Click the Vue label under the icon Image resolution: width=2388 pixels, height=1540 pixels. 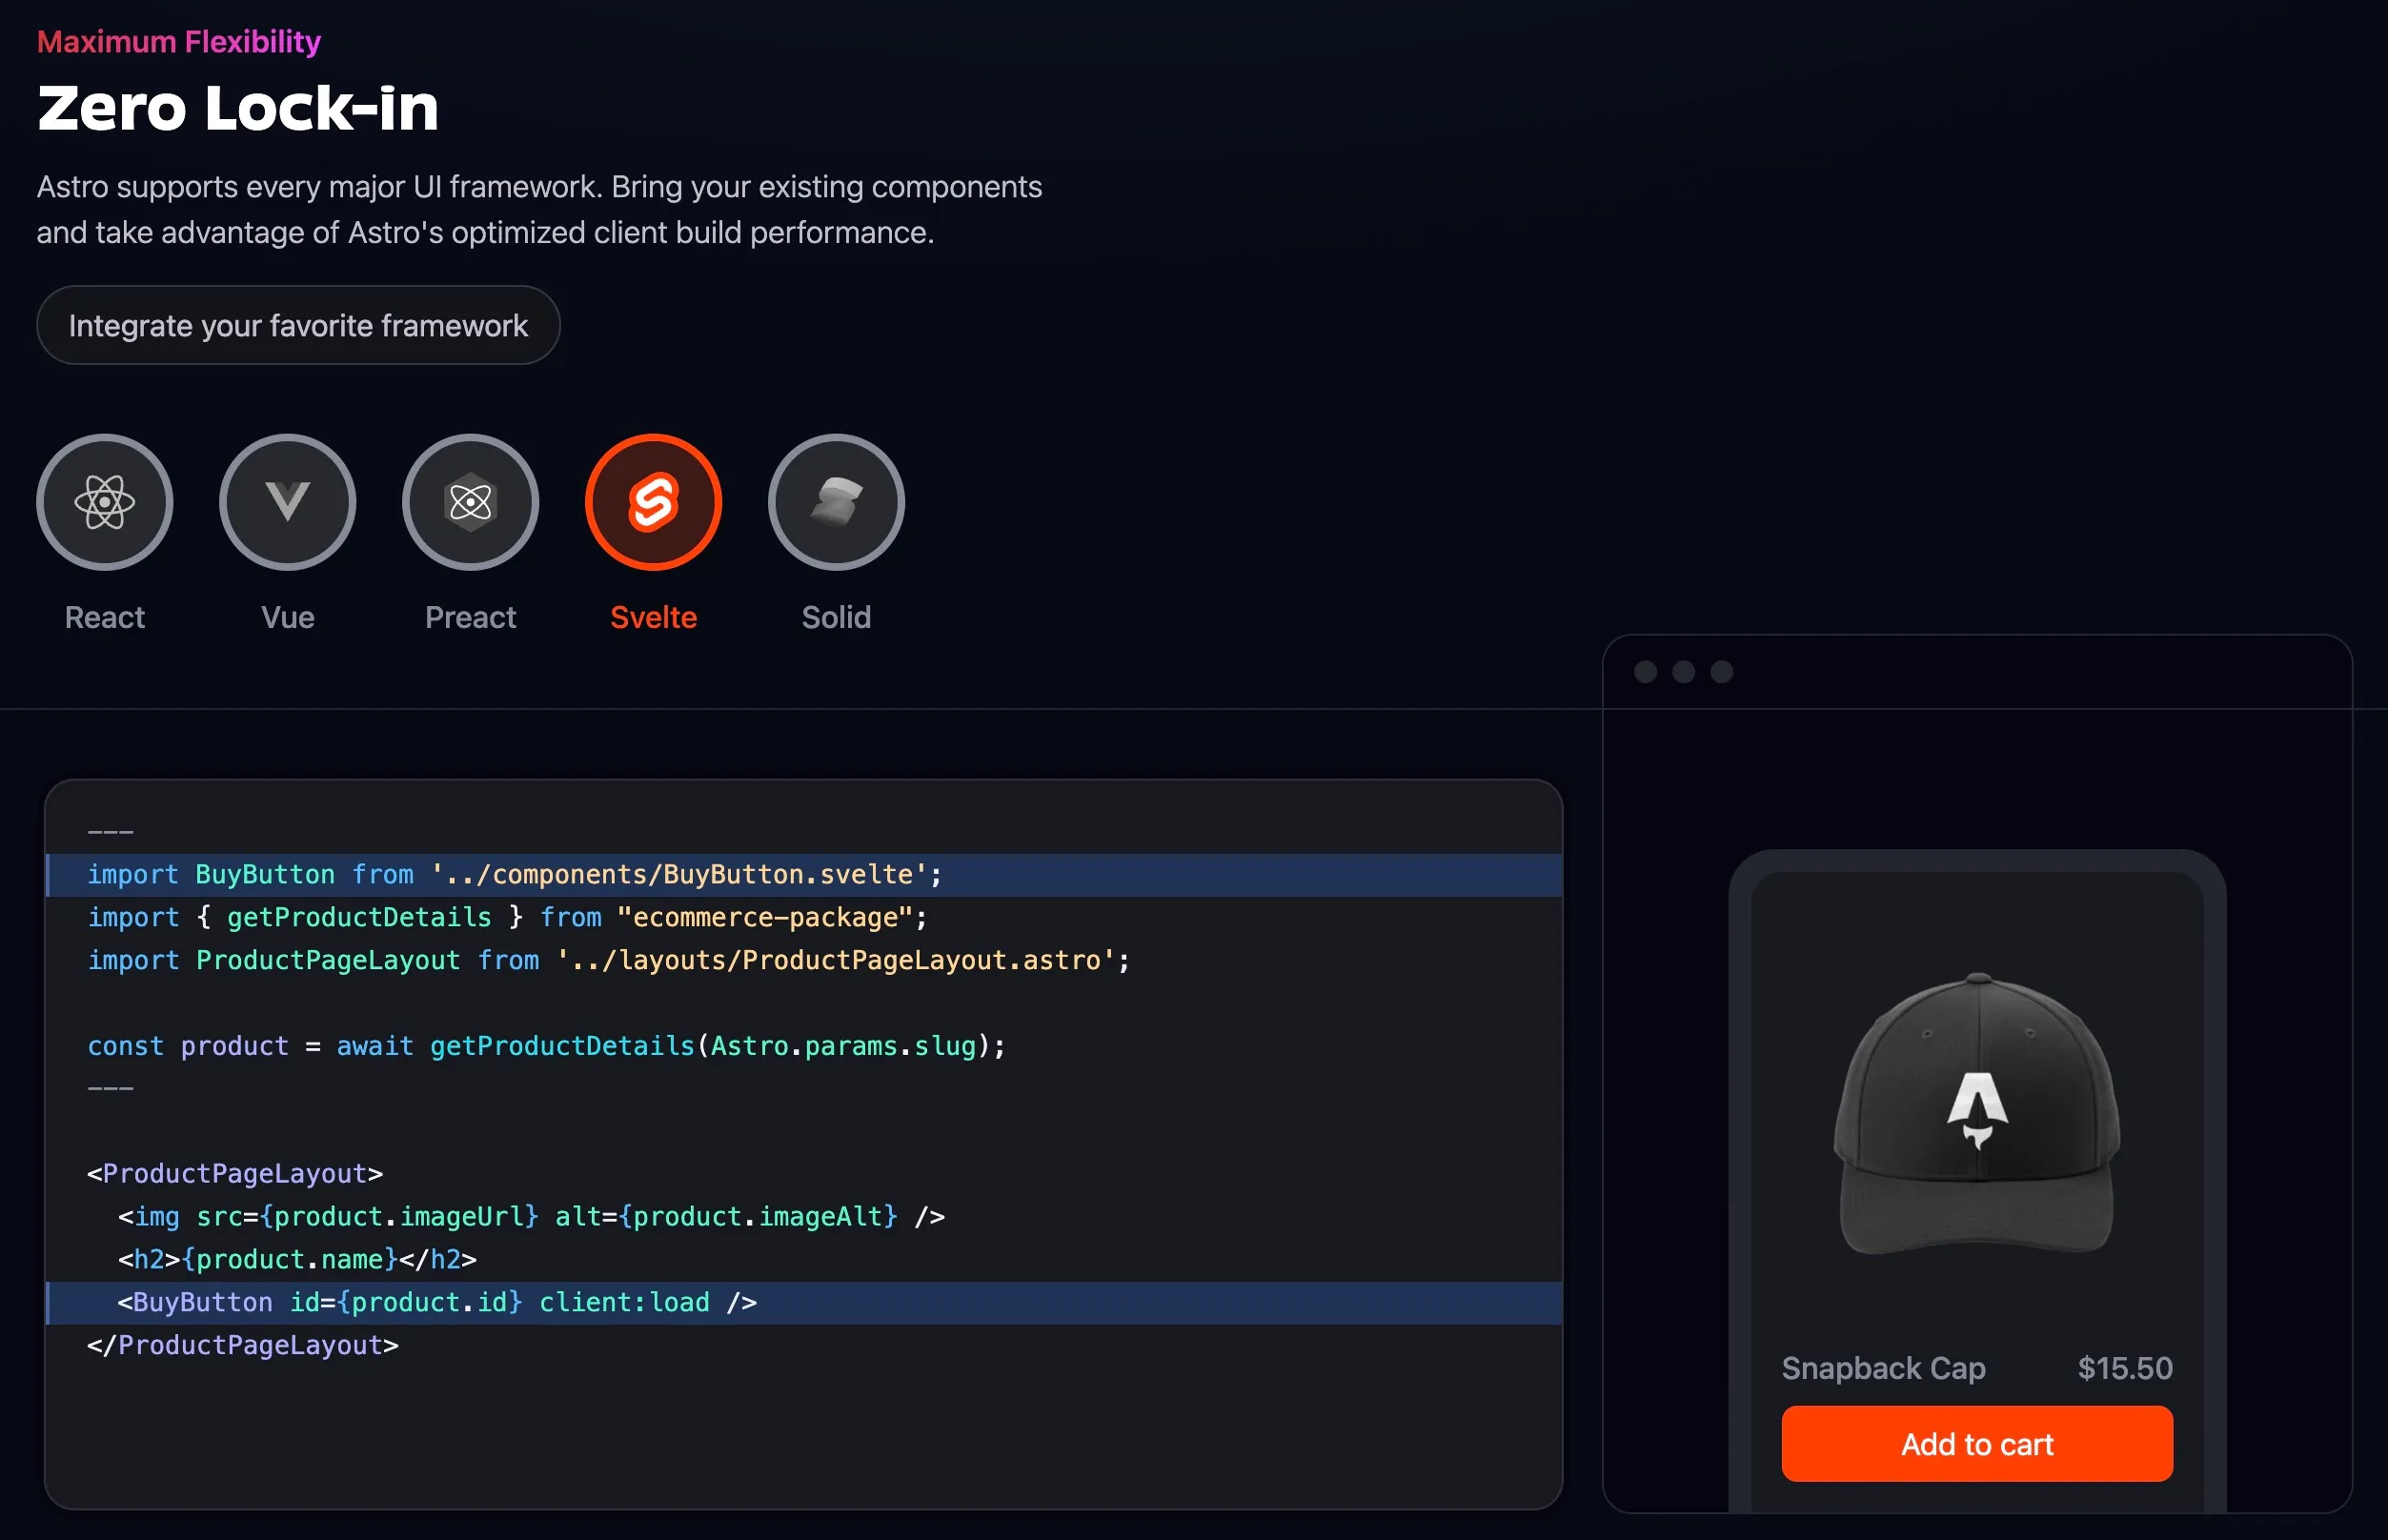pyautogui.click(x=287, y=617)
